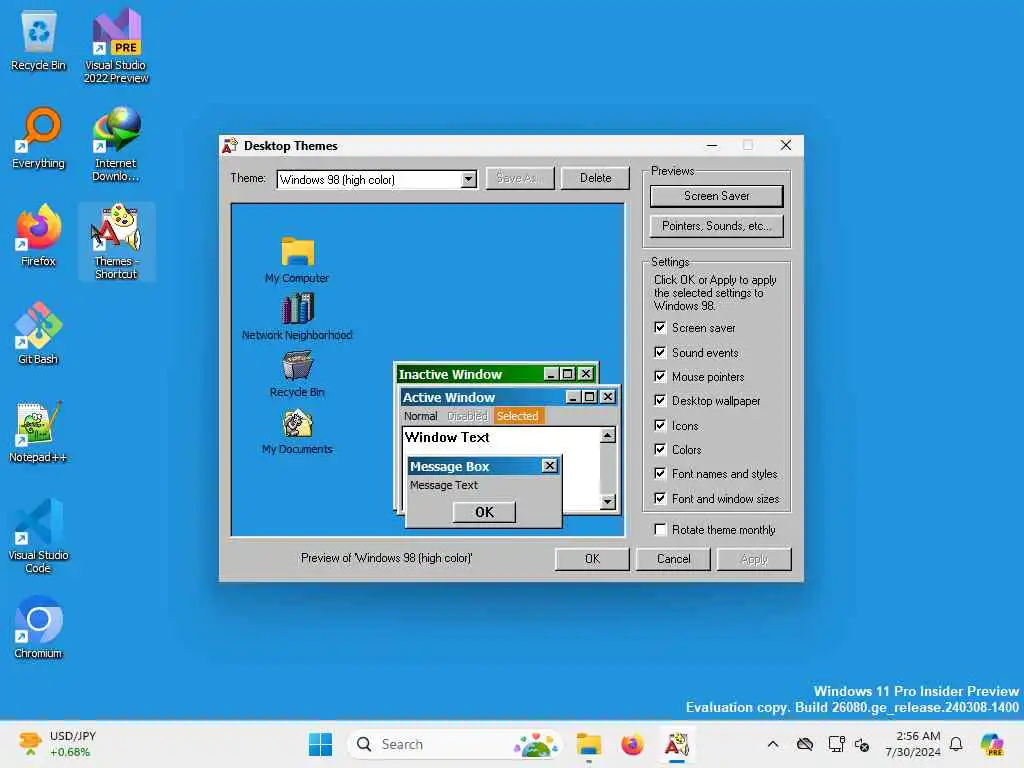Click OK in the Message Box preview
This screenshot has width=1024, height=768.
pos(484,512)
